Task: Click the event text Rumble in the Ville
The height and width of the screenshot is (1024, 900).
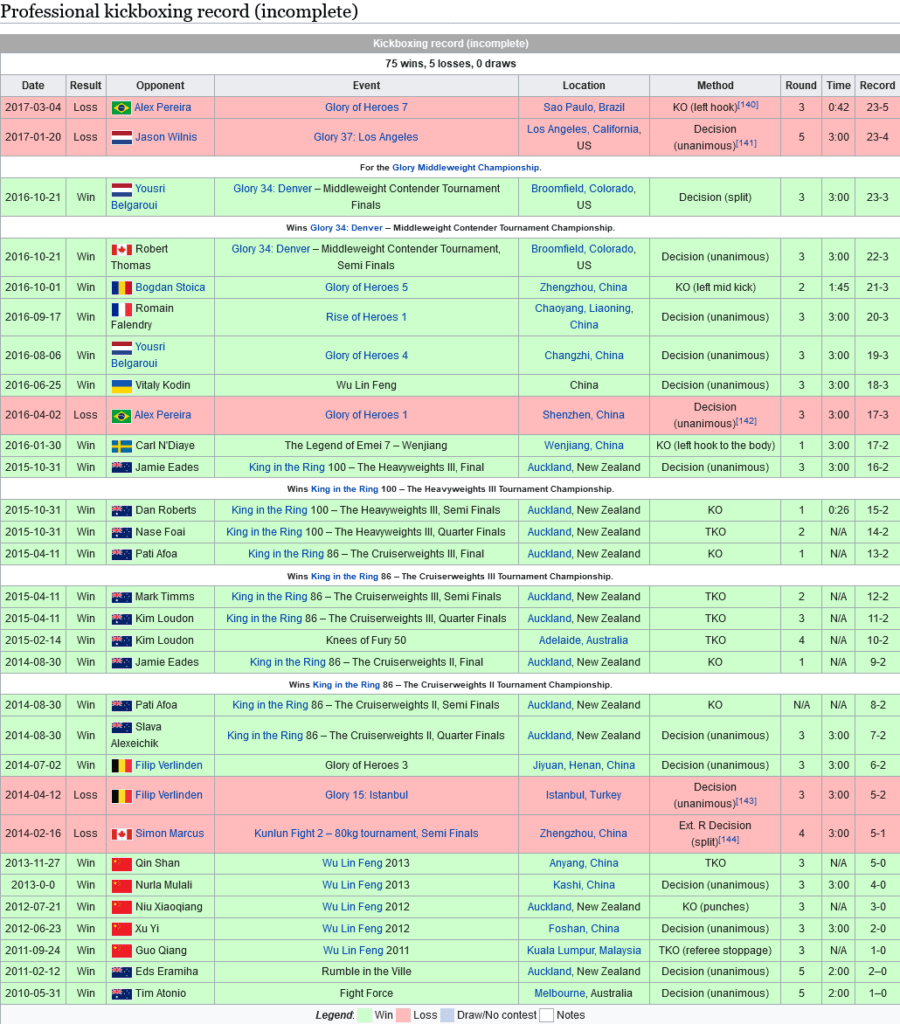Action: click(x=366, y=972)
